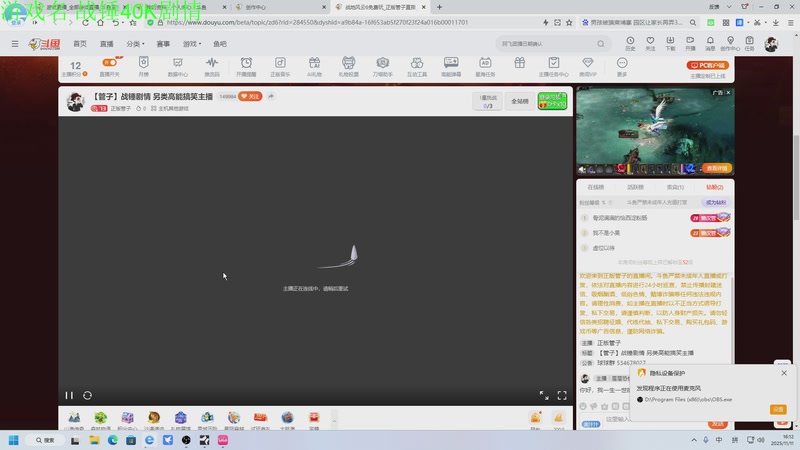Open the 房间VIP diamond icon

click(x=588, y=63)
